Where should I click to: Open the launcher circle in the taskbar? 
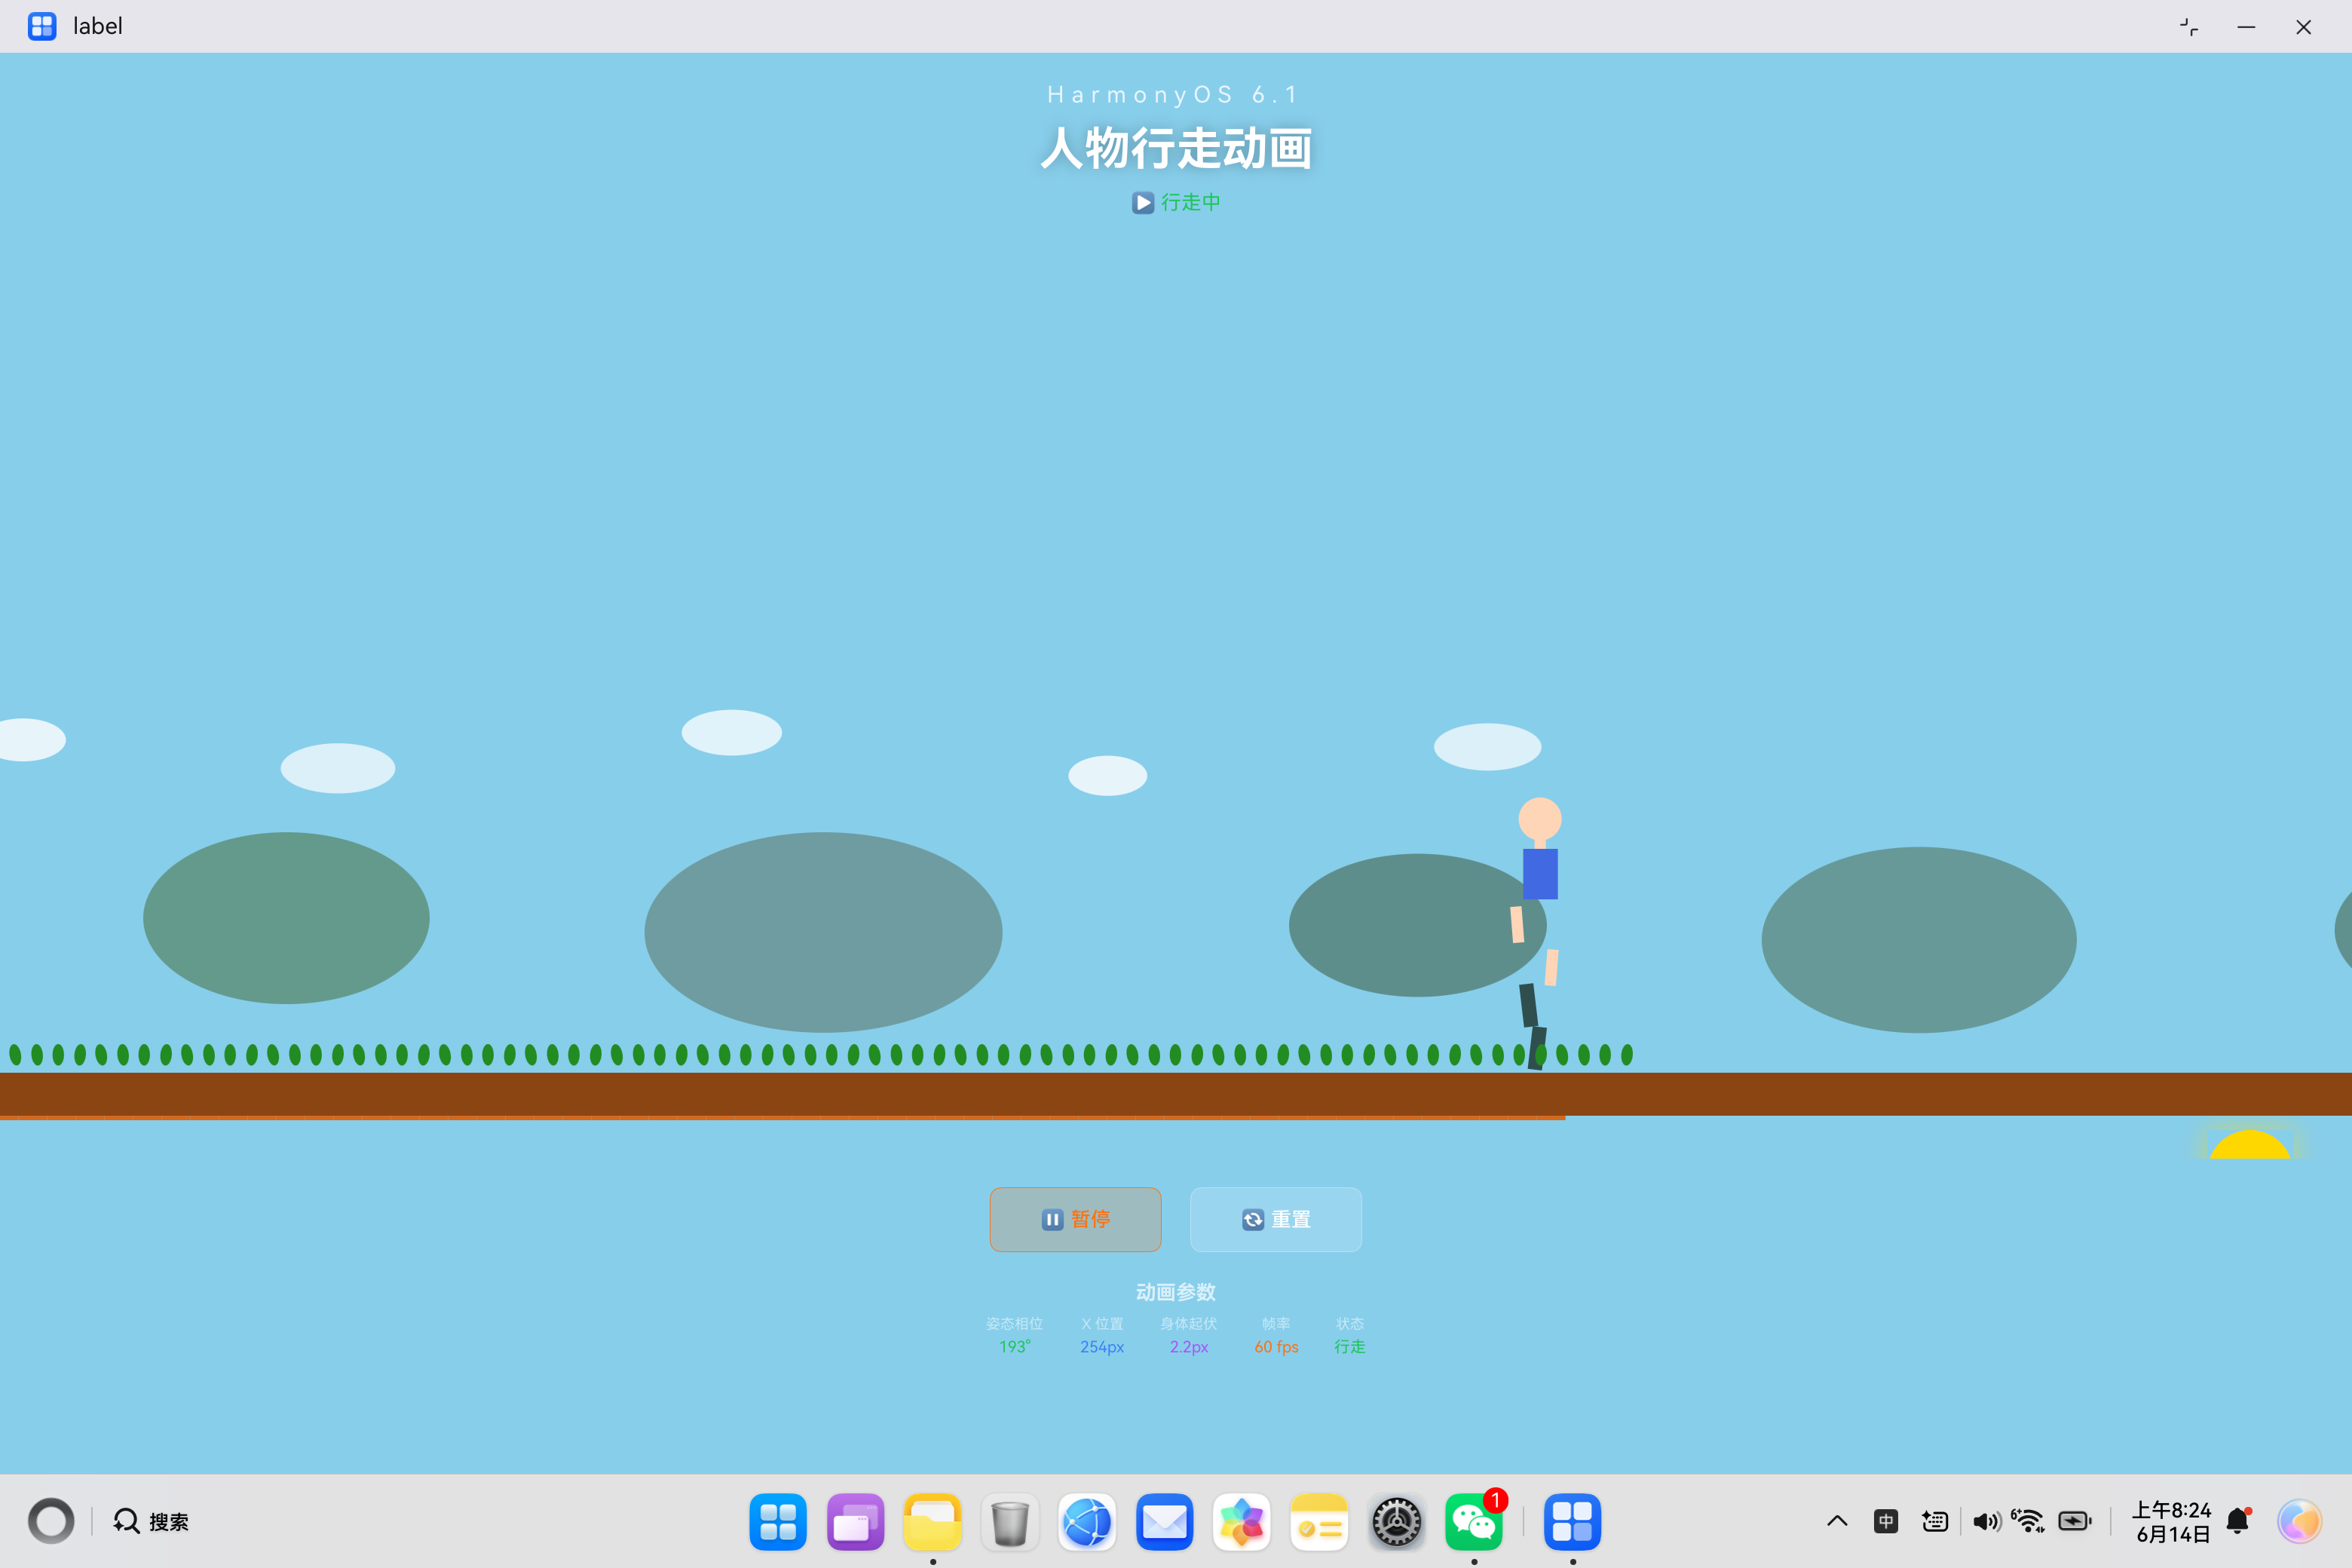coord(51,1521)
